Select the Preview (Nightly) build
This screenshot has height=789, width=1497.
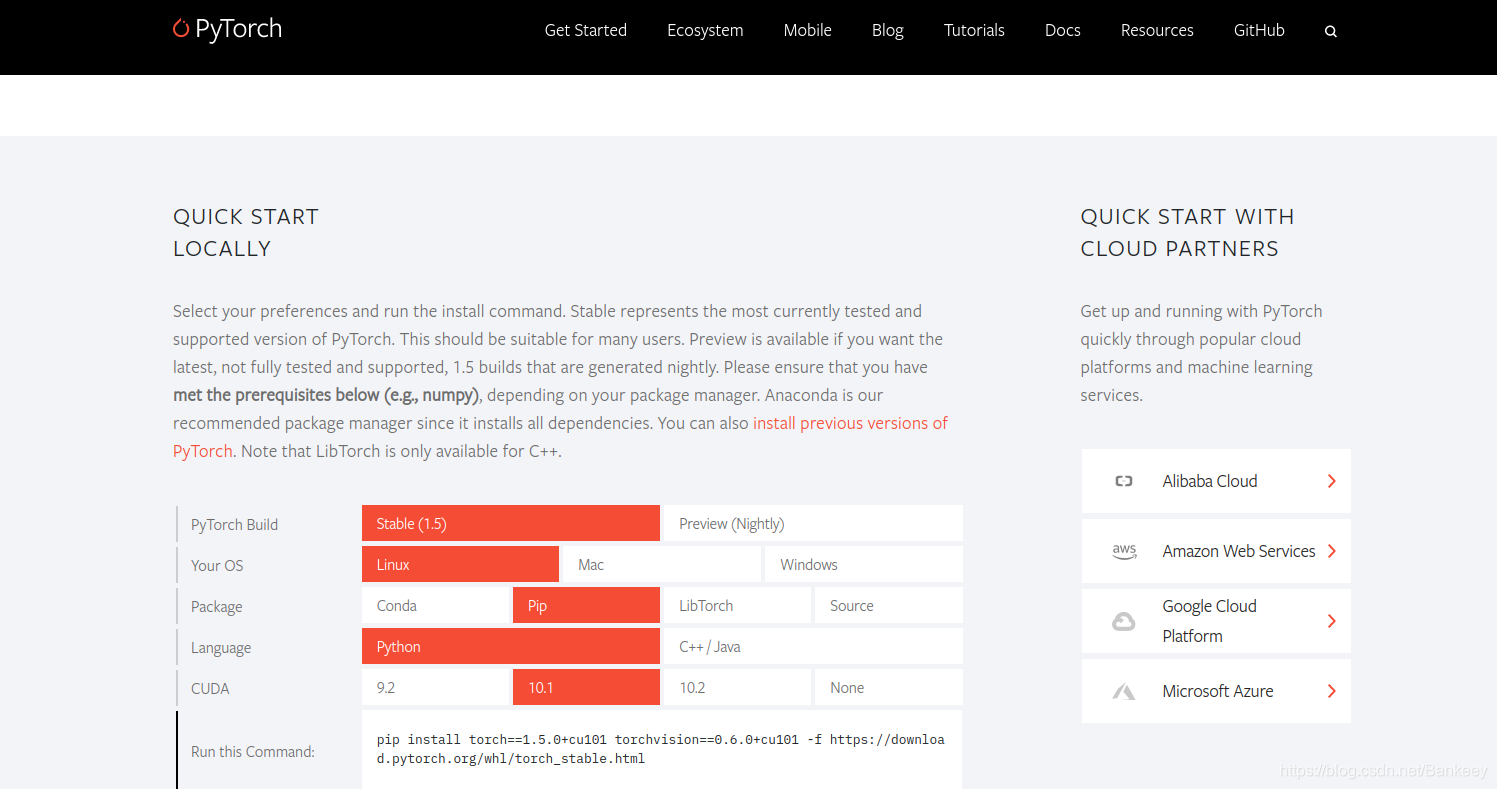click(813, 523)
